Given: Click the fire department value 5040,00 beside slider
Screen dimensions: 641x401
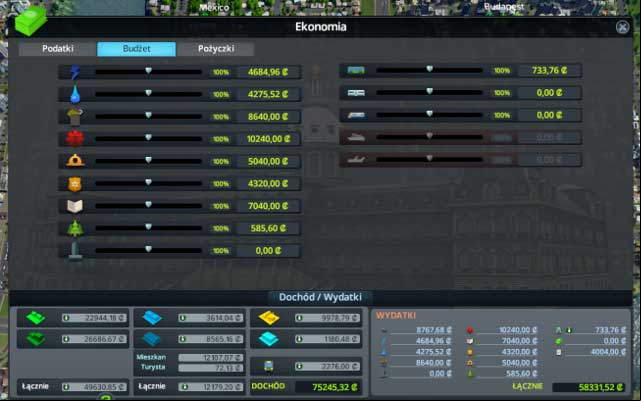Looking at the screenshot, I should (268, 161).
